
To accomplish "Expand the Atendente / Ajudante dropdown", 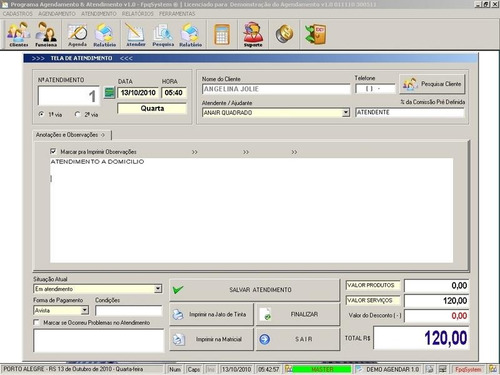I will pyautogui.click(x=346, y=113).
